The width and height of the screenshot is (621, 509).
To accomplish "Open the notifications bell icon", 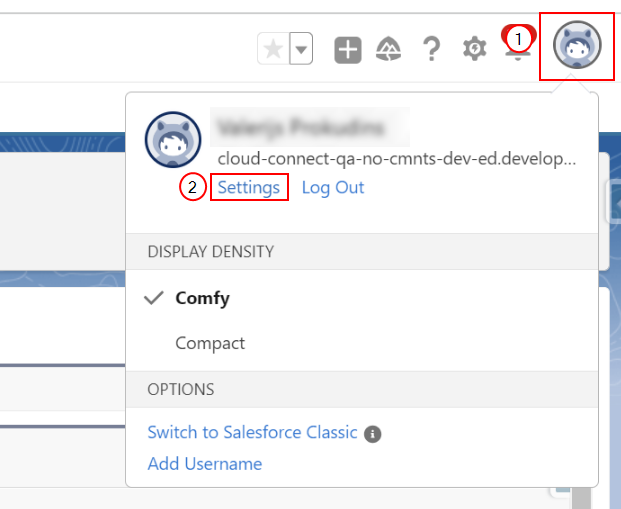I will [x=518, y=44].
